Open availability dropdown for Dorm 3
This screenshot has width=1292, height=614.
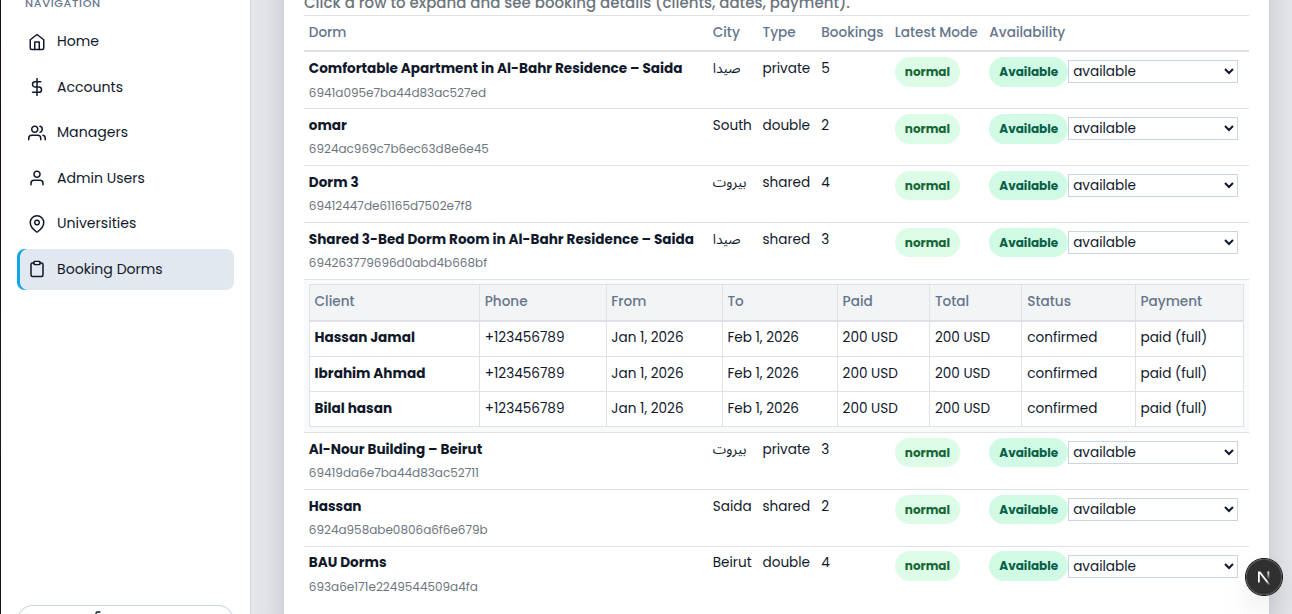[1152, 186]
